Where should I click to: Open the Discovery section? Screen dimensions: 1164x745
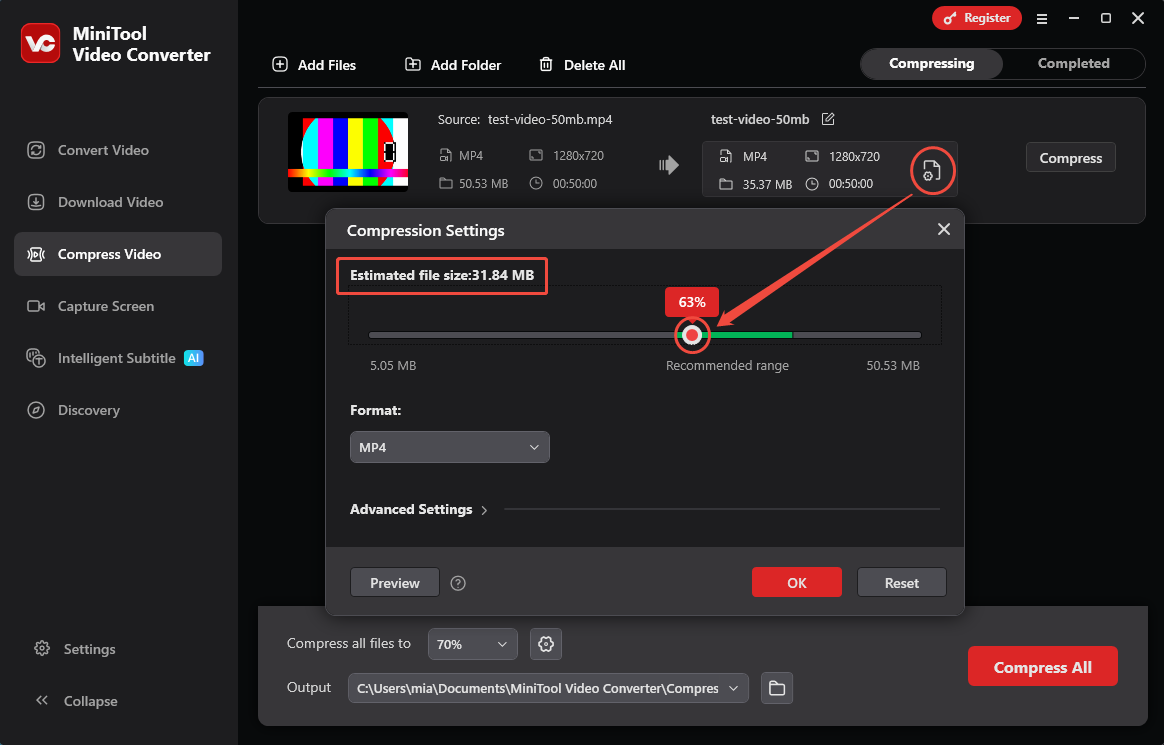click(38, 409)
